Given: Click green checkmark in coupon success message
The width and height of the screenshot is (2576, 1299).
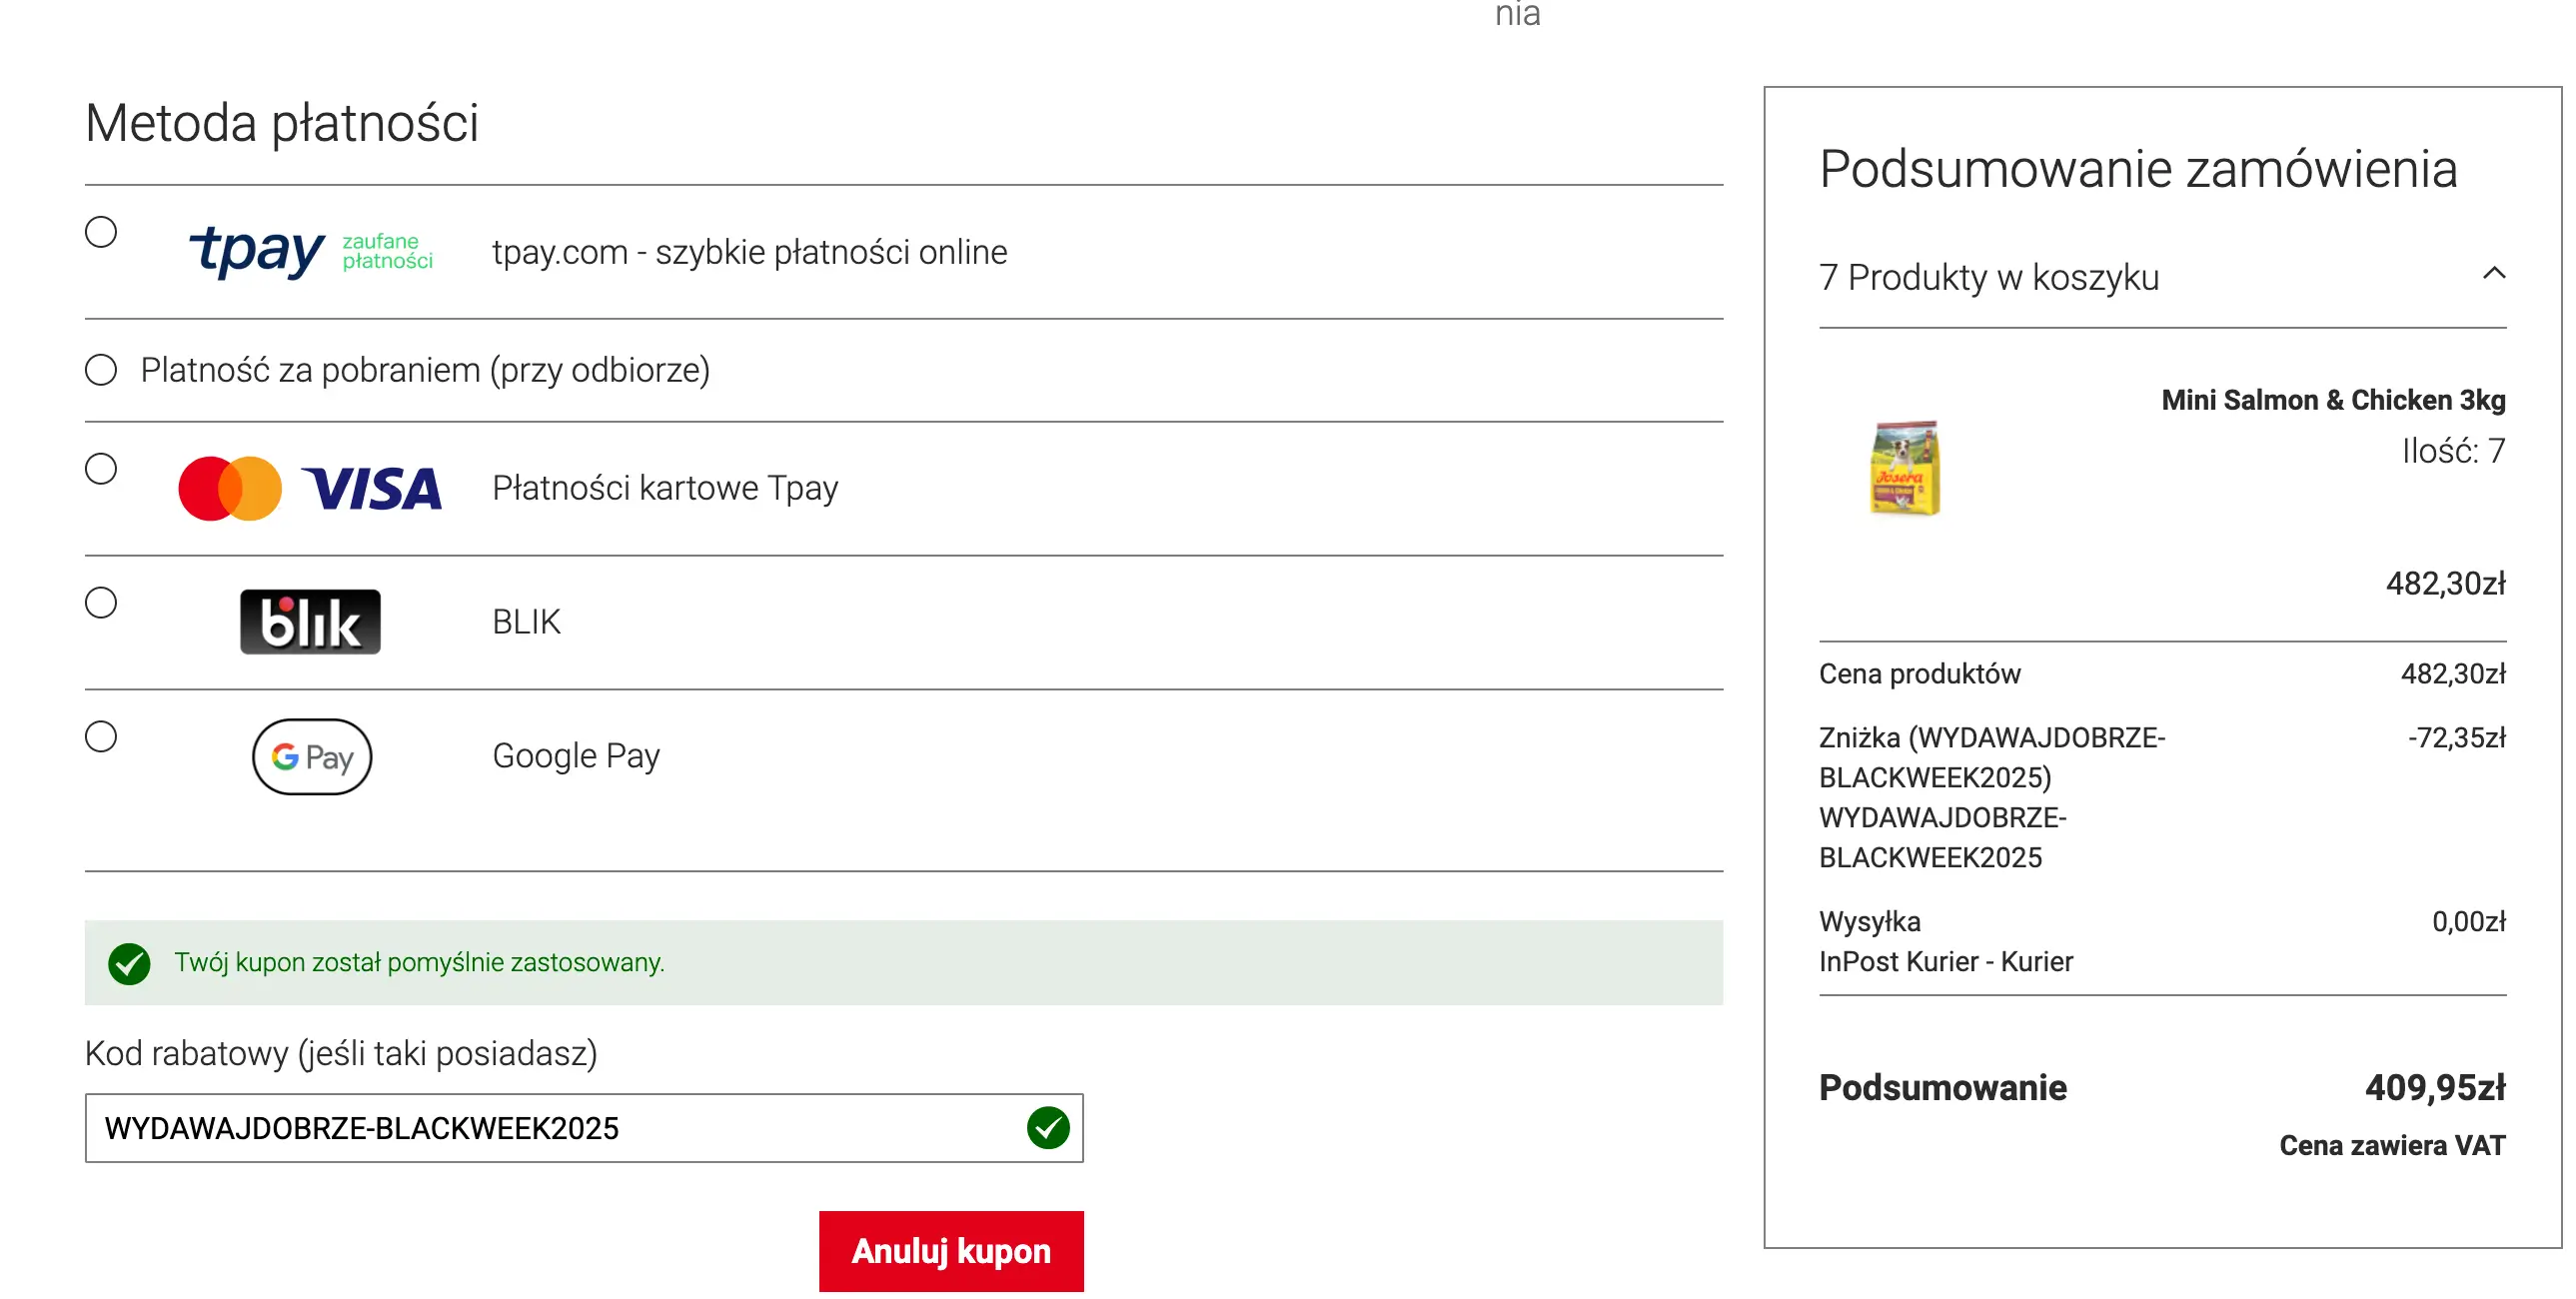Looking at the screenshot, I should coord(129,963).
